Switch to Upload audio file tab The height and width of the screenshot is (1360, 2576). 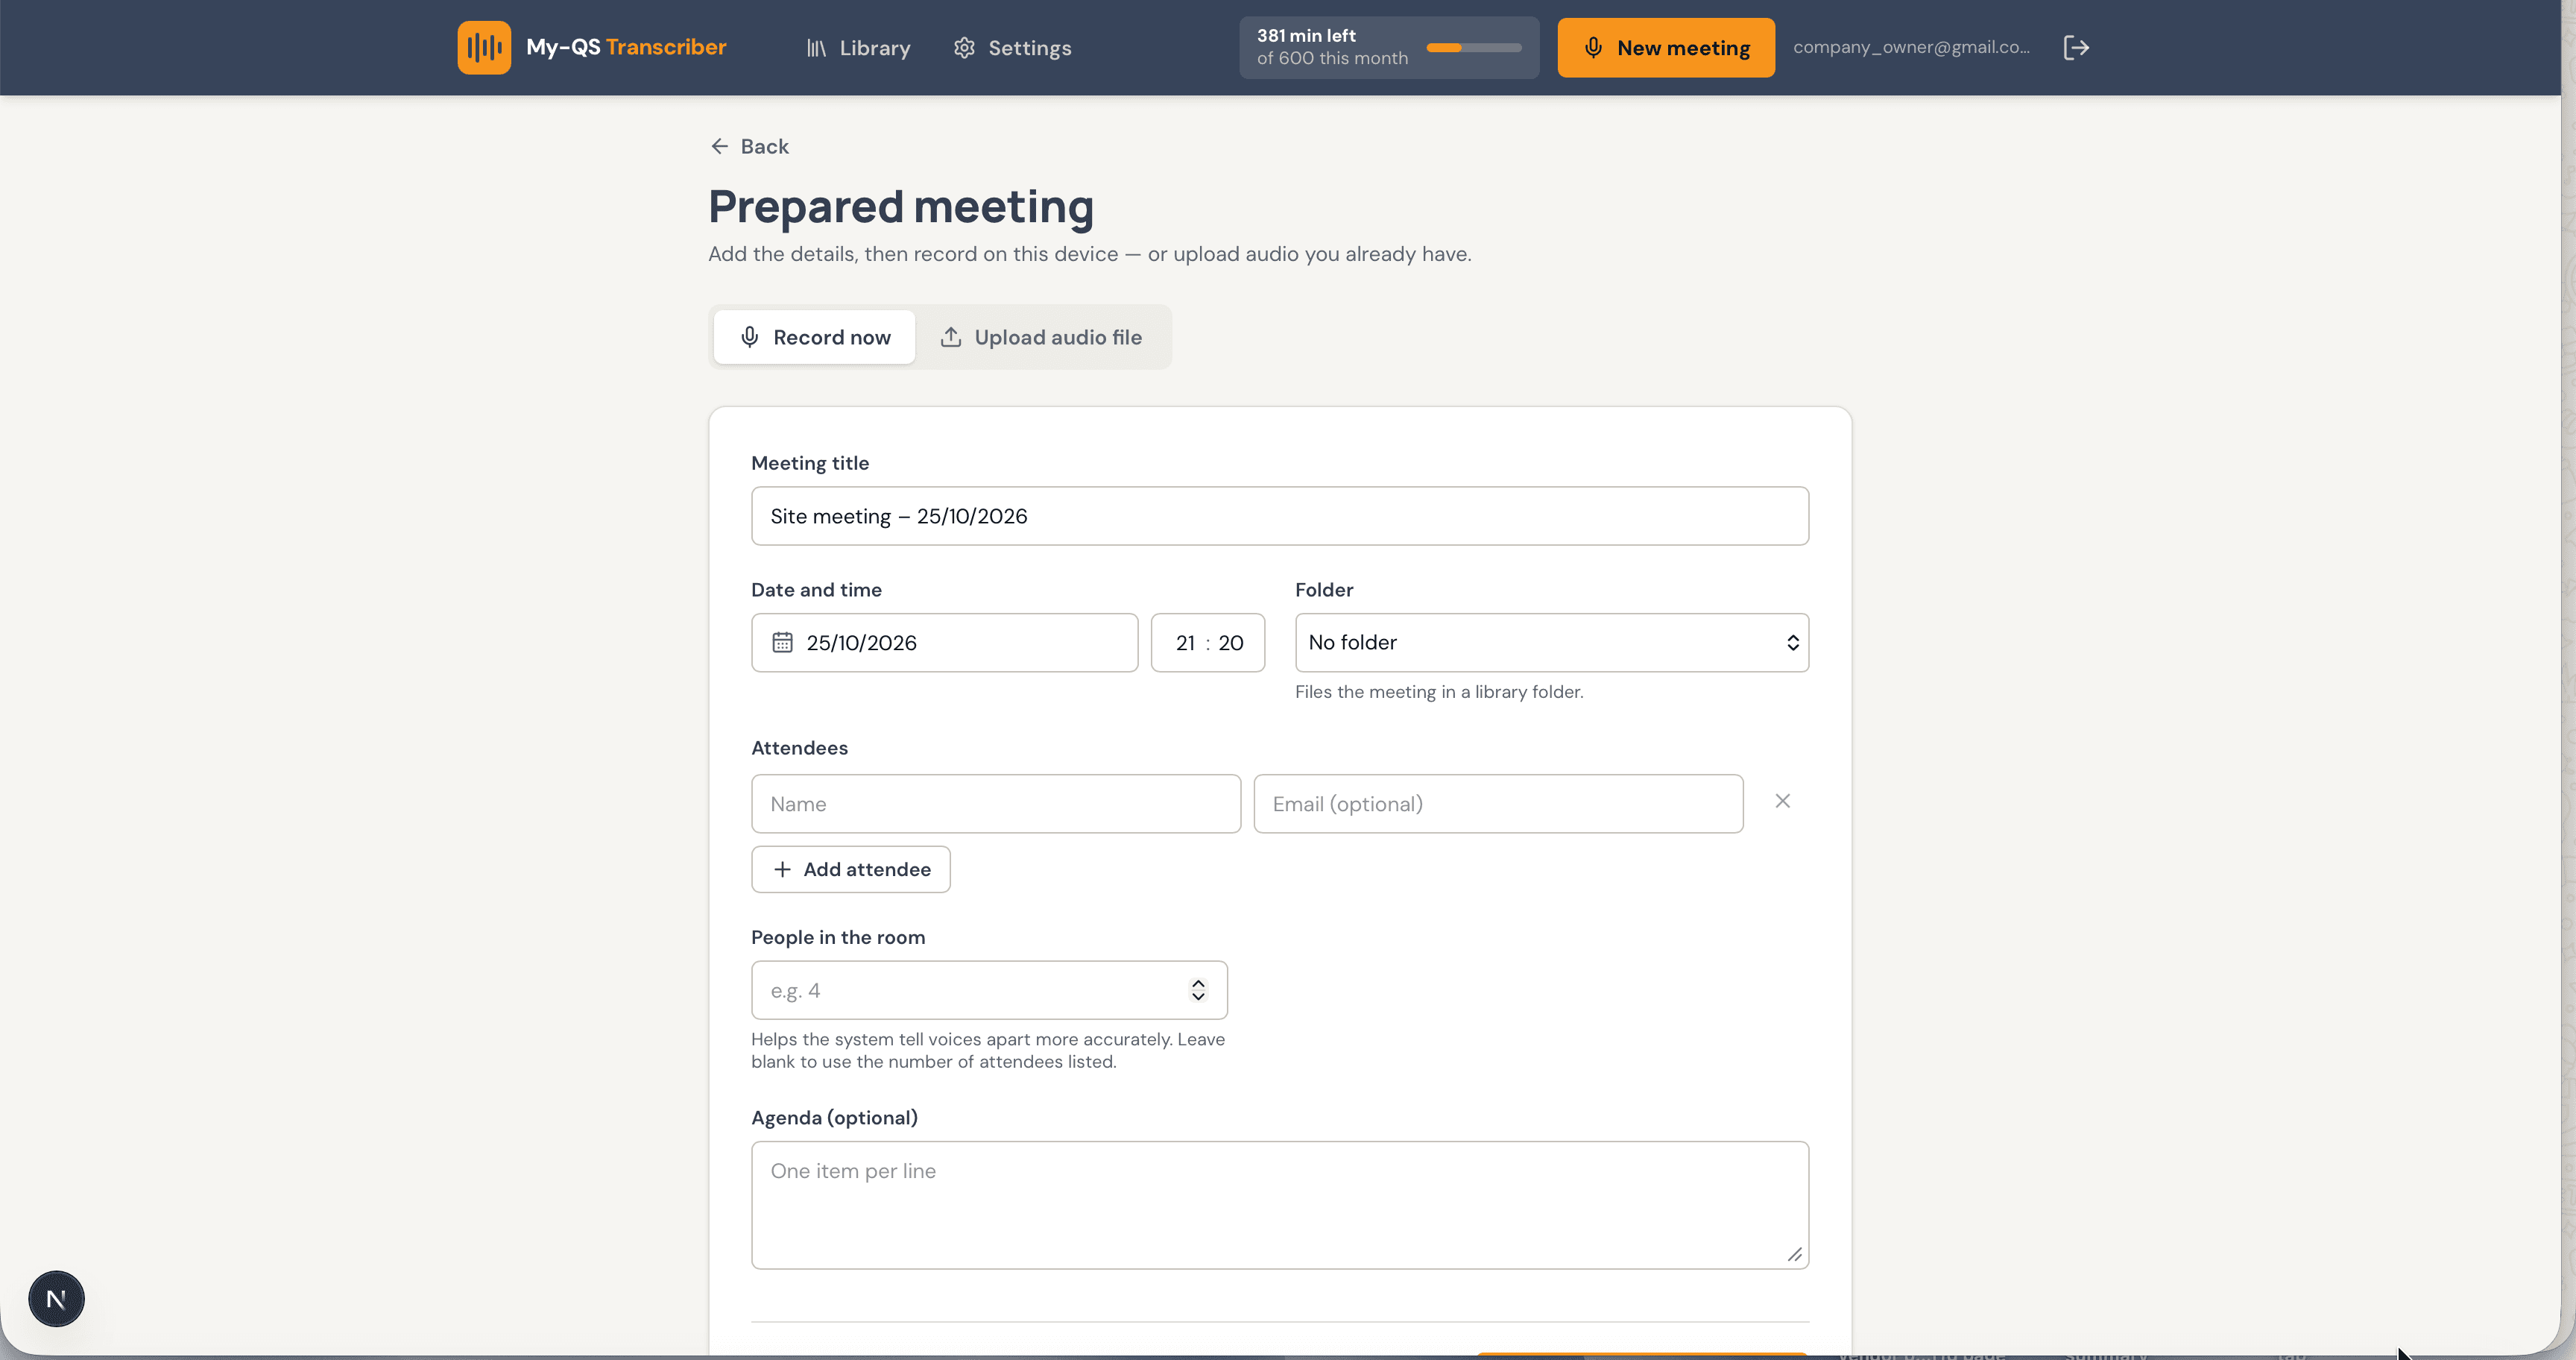1042,337
